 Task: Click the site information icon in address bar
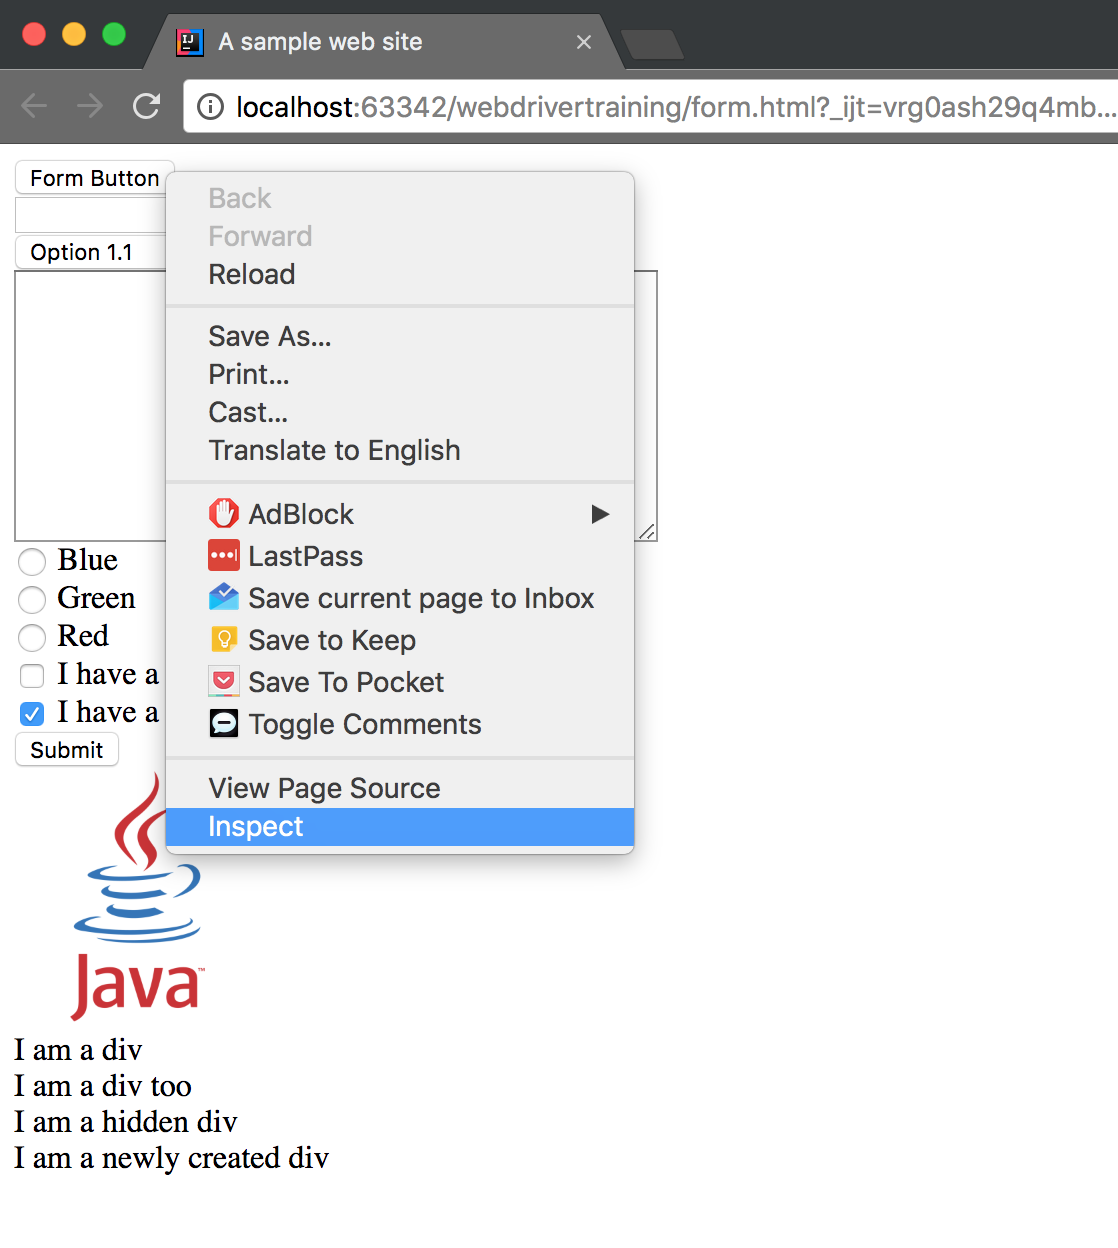pyautogui.click(x=210, y=107)
